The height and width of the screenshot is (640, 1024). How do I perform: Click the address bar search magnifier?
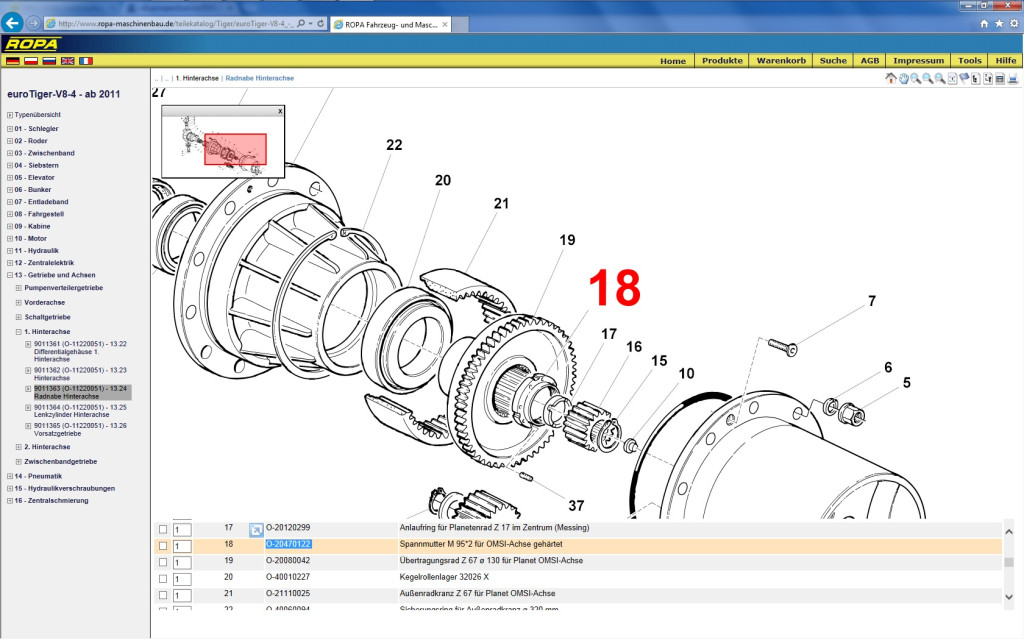tap(301, 24)
